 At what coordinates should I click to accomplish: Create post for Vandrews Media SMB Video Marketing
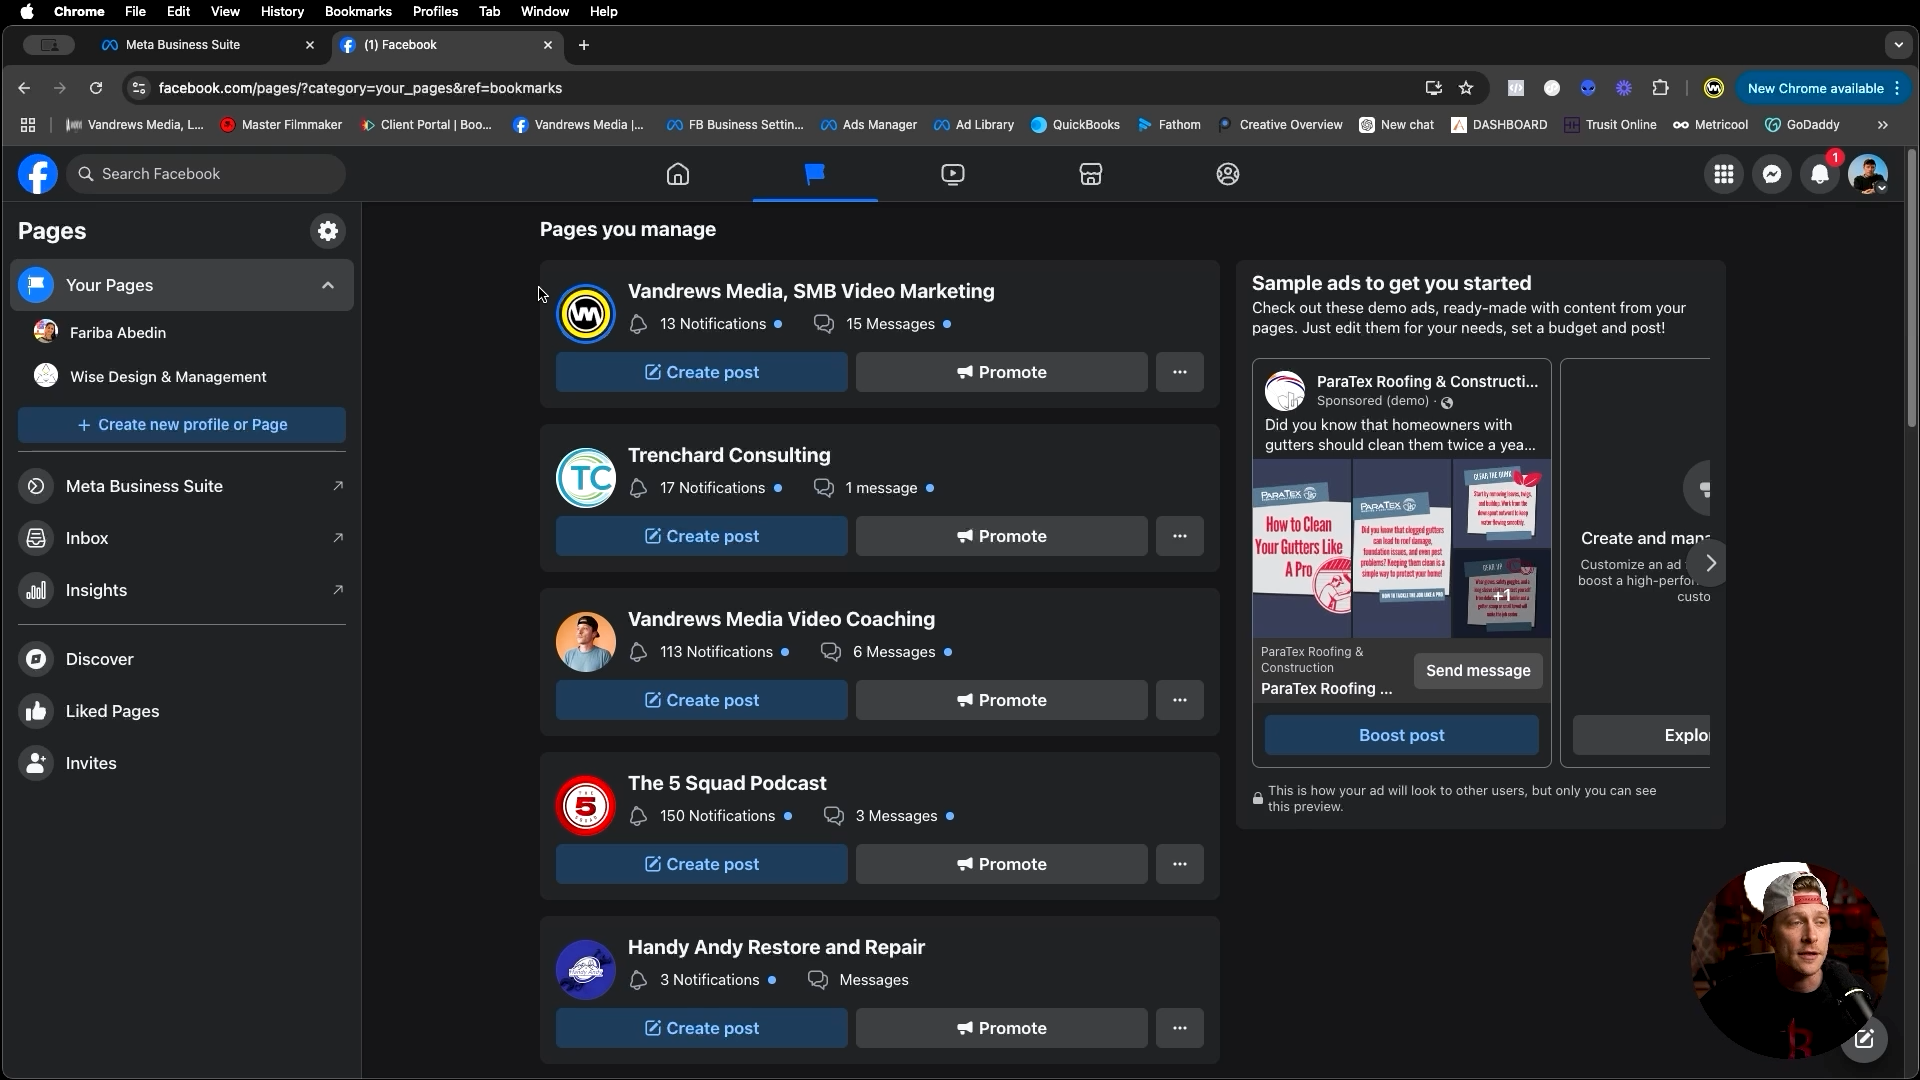(702, 372)
